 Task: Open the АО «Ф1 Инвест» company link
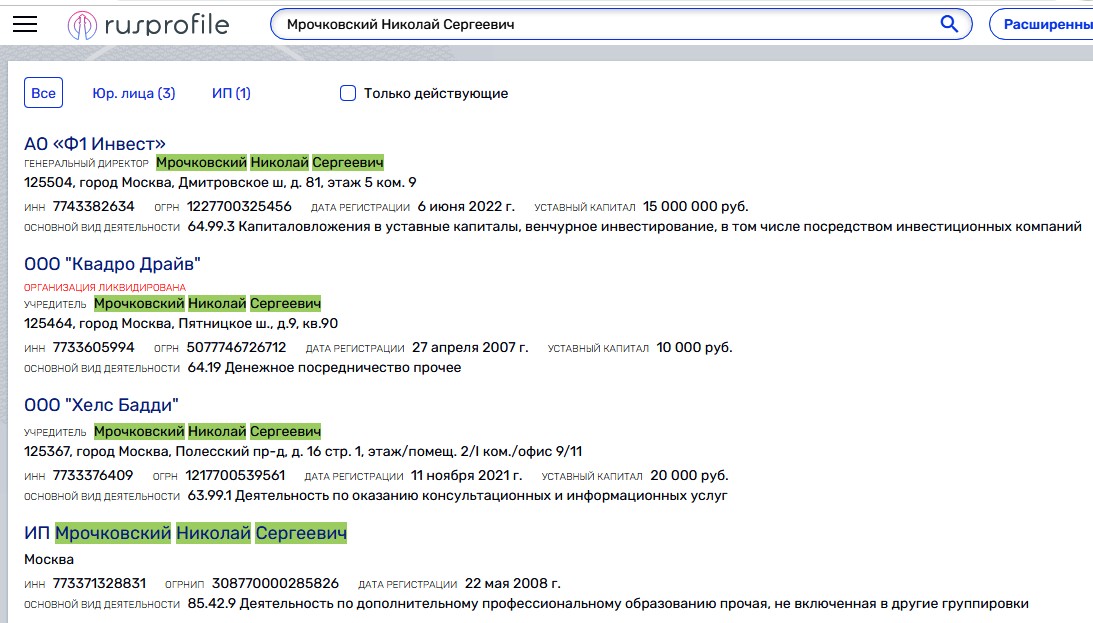point(95,144)
